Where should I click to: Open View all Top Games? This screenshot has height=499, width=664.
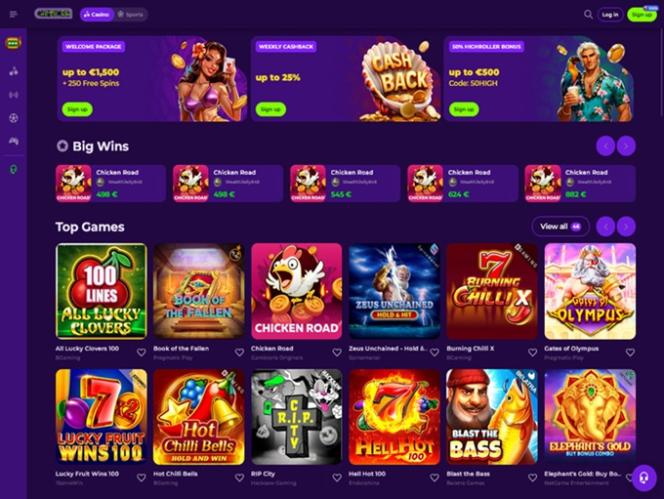pos(560,227)
